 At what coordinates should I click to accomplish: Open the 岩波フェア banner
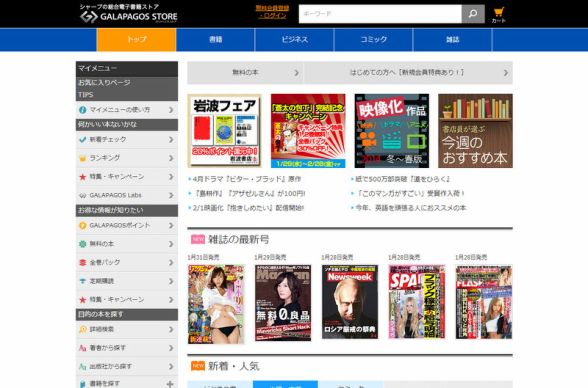(224, 130)
